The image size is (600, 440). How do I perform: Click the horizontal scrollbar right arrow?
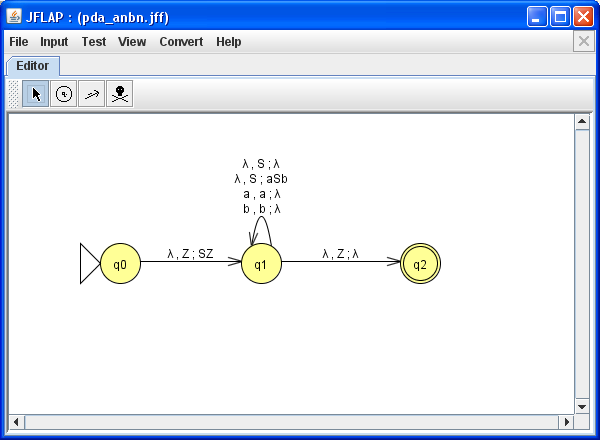(x=566, y=422)
